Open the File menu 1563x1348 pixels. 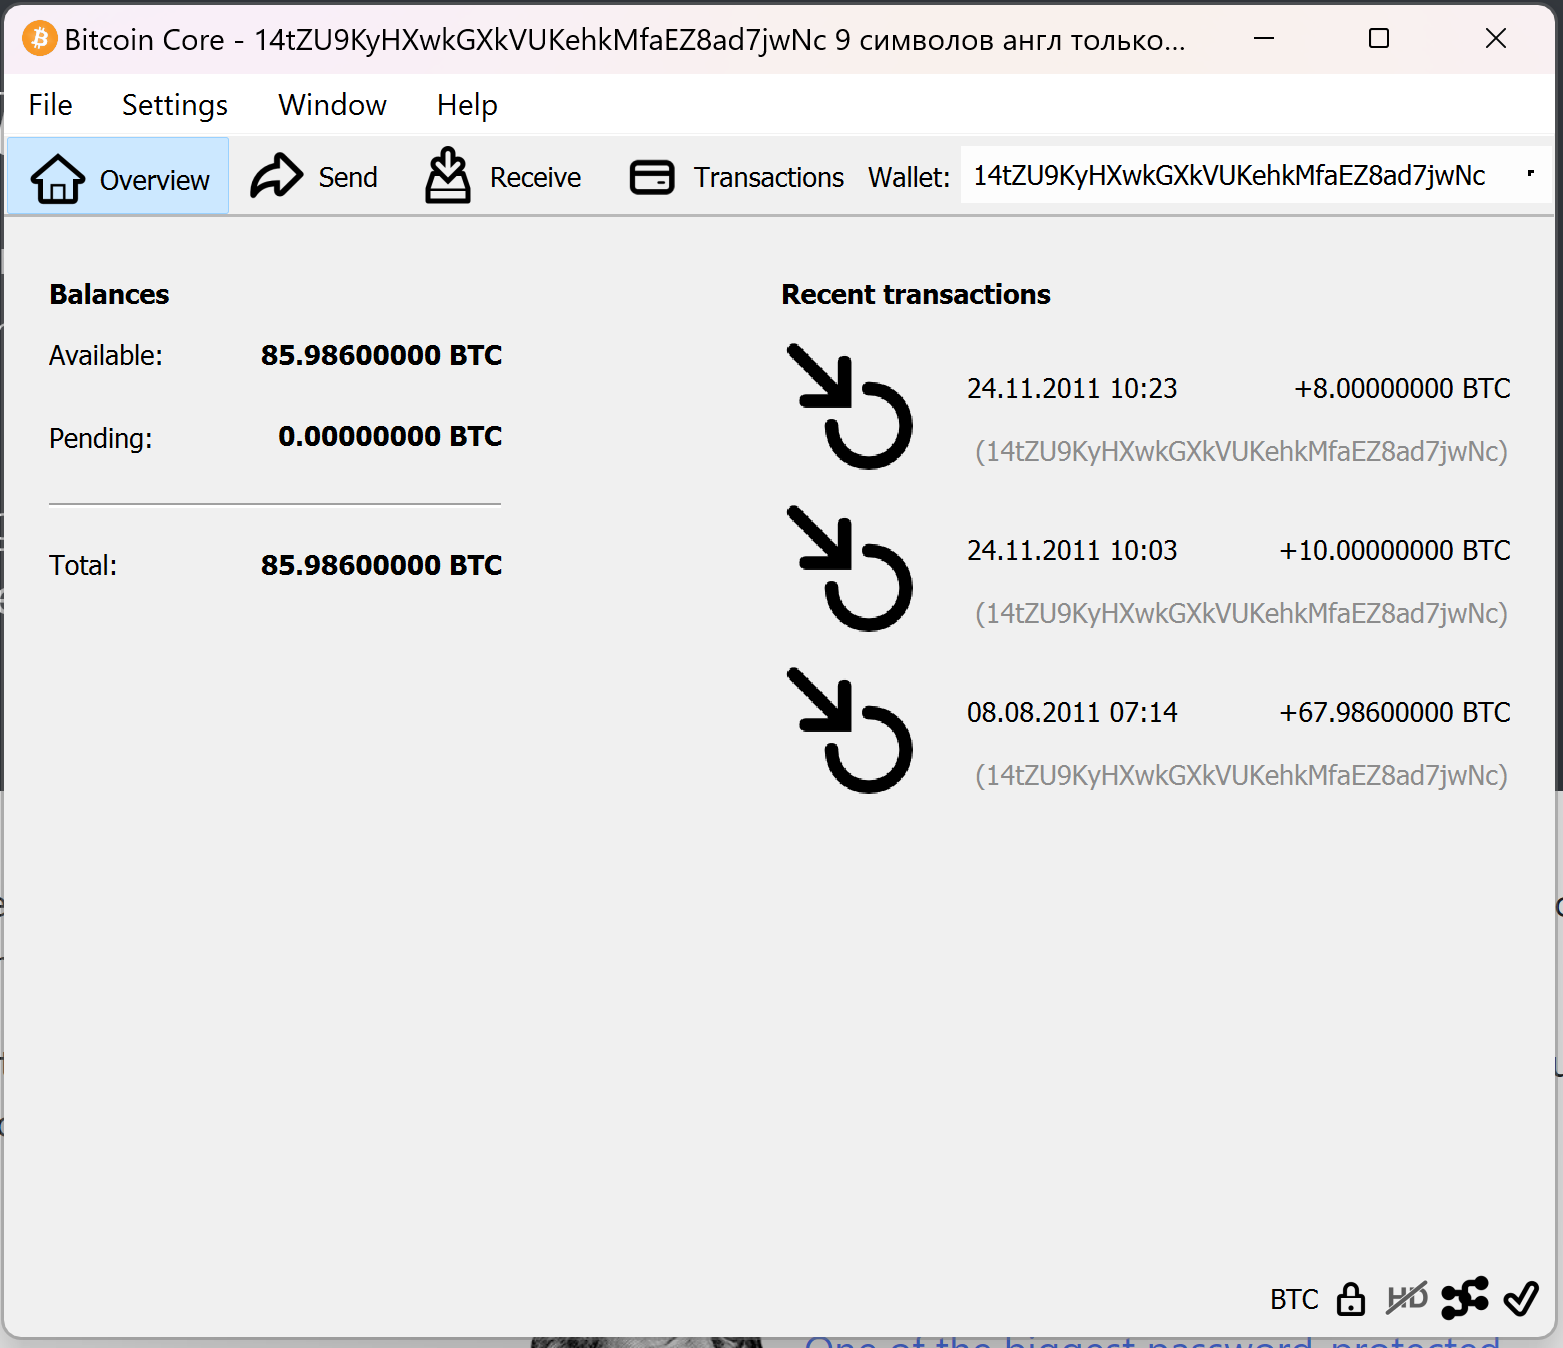(50, 105)
